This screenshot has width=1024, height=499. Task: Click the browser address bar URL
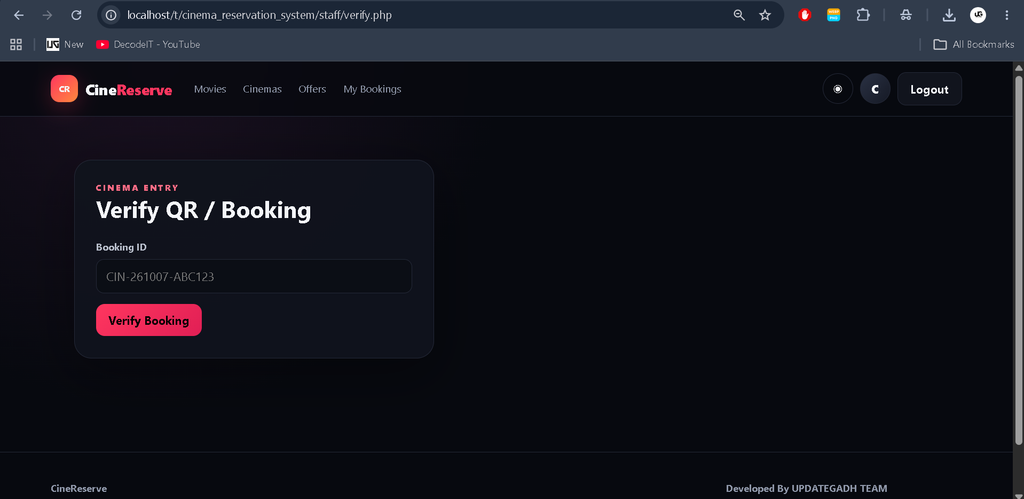pos(259,15)
